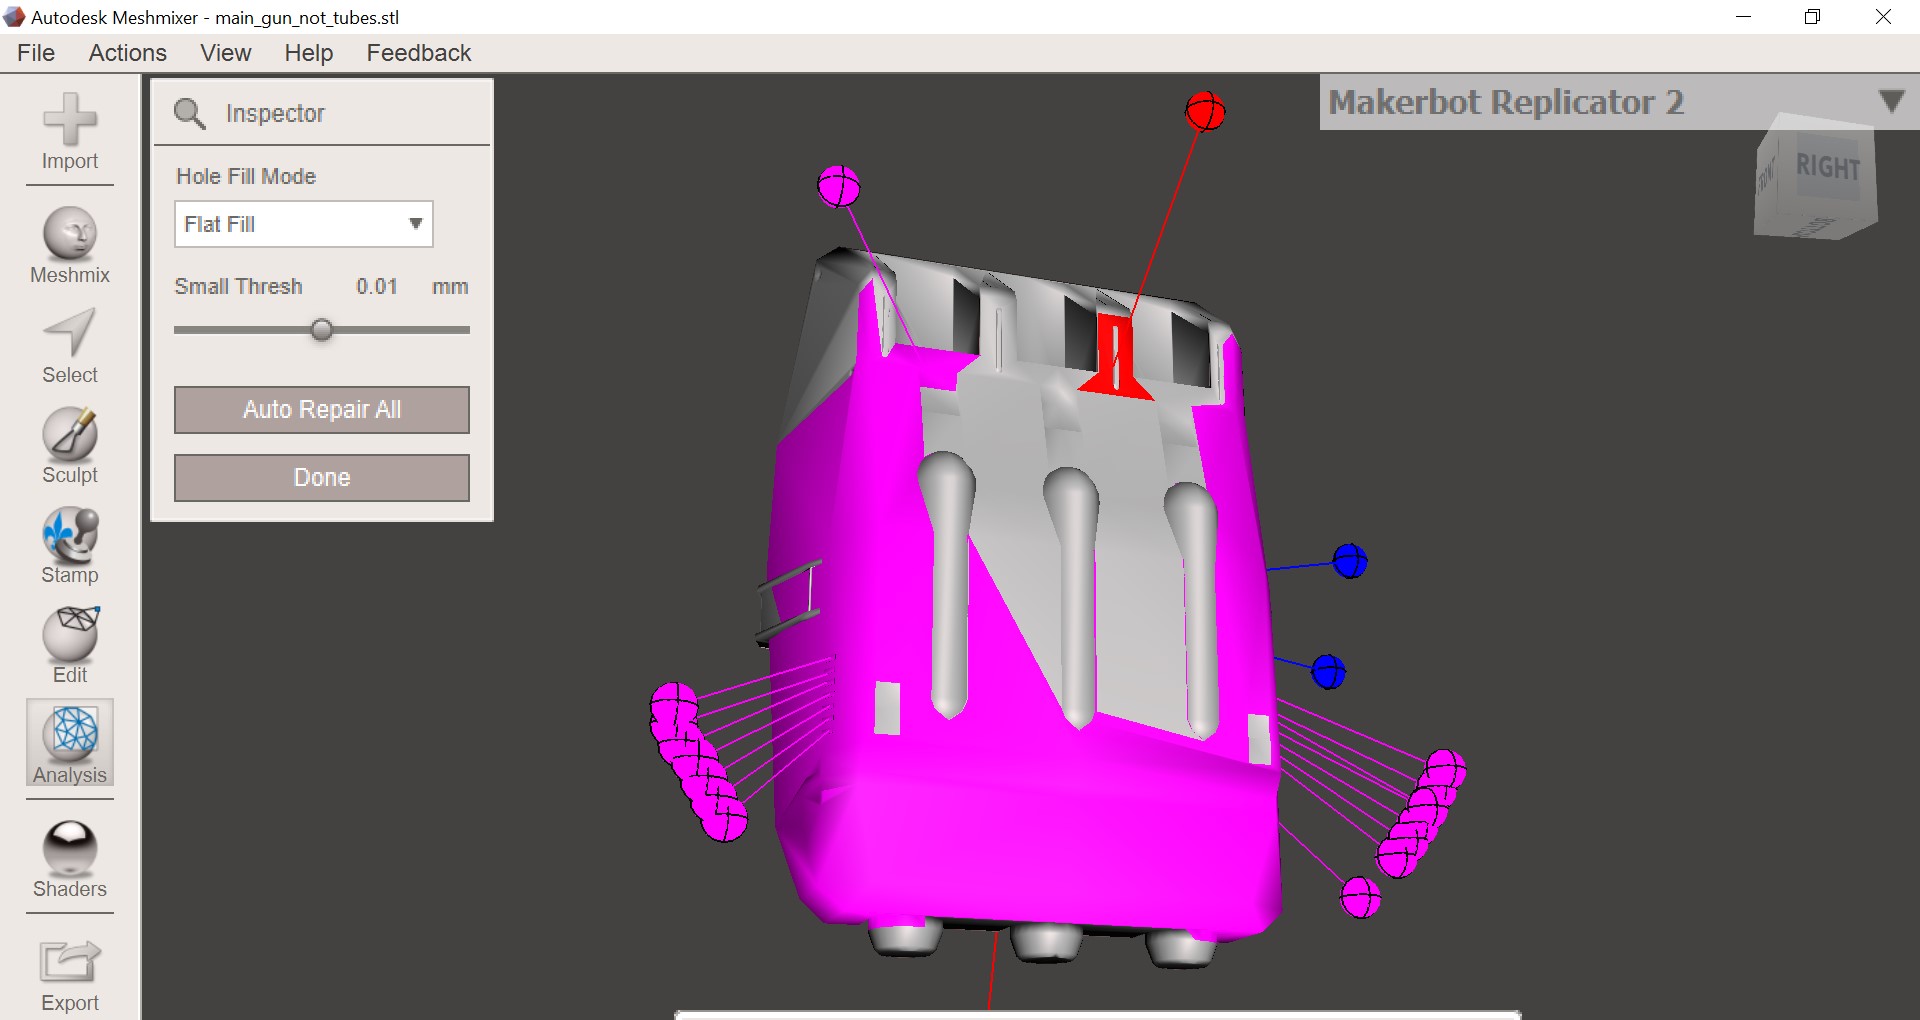Click the 'Small Thresh' label
1920x1020 pixels.
[x=238, y=287]
